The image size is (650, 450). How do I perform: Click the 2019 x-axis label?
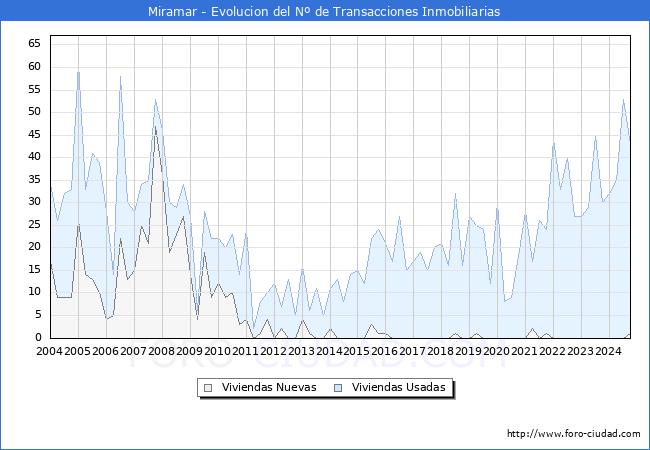click(469, 351)
